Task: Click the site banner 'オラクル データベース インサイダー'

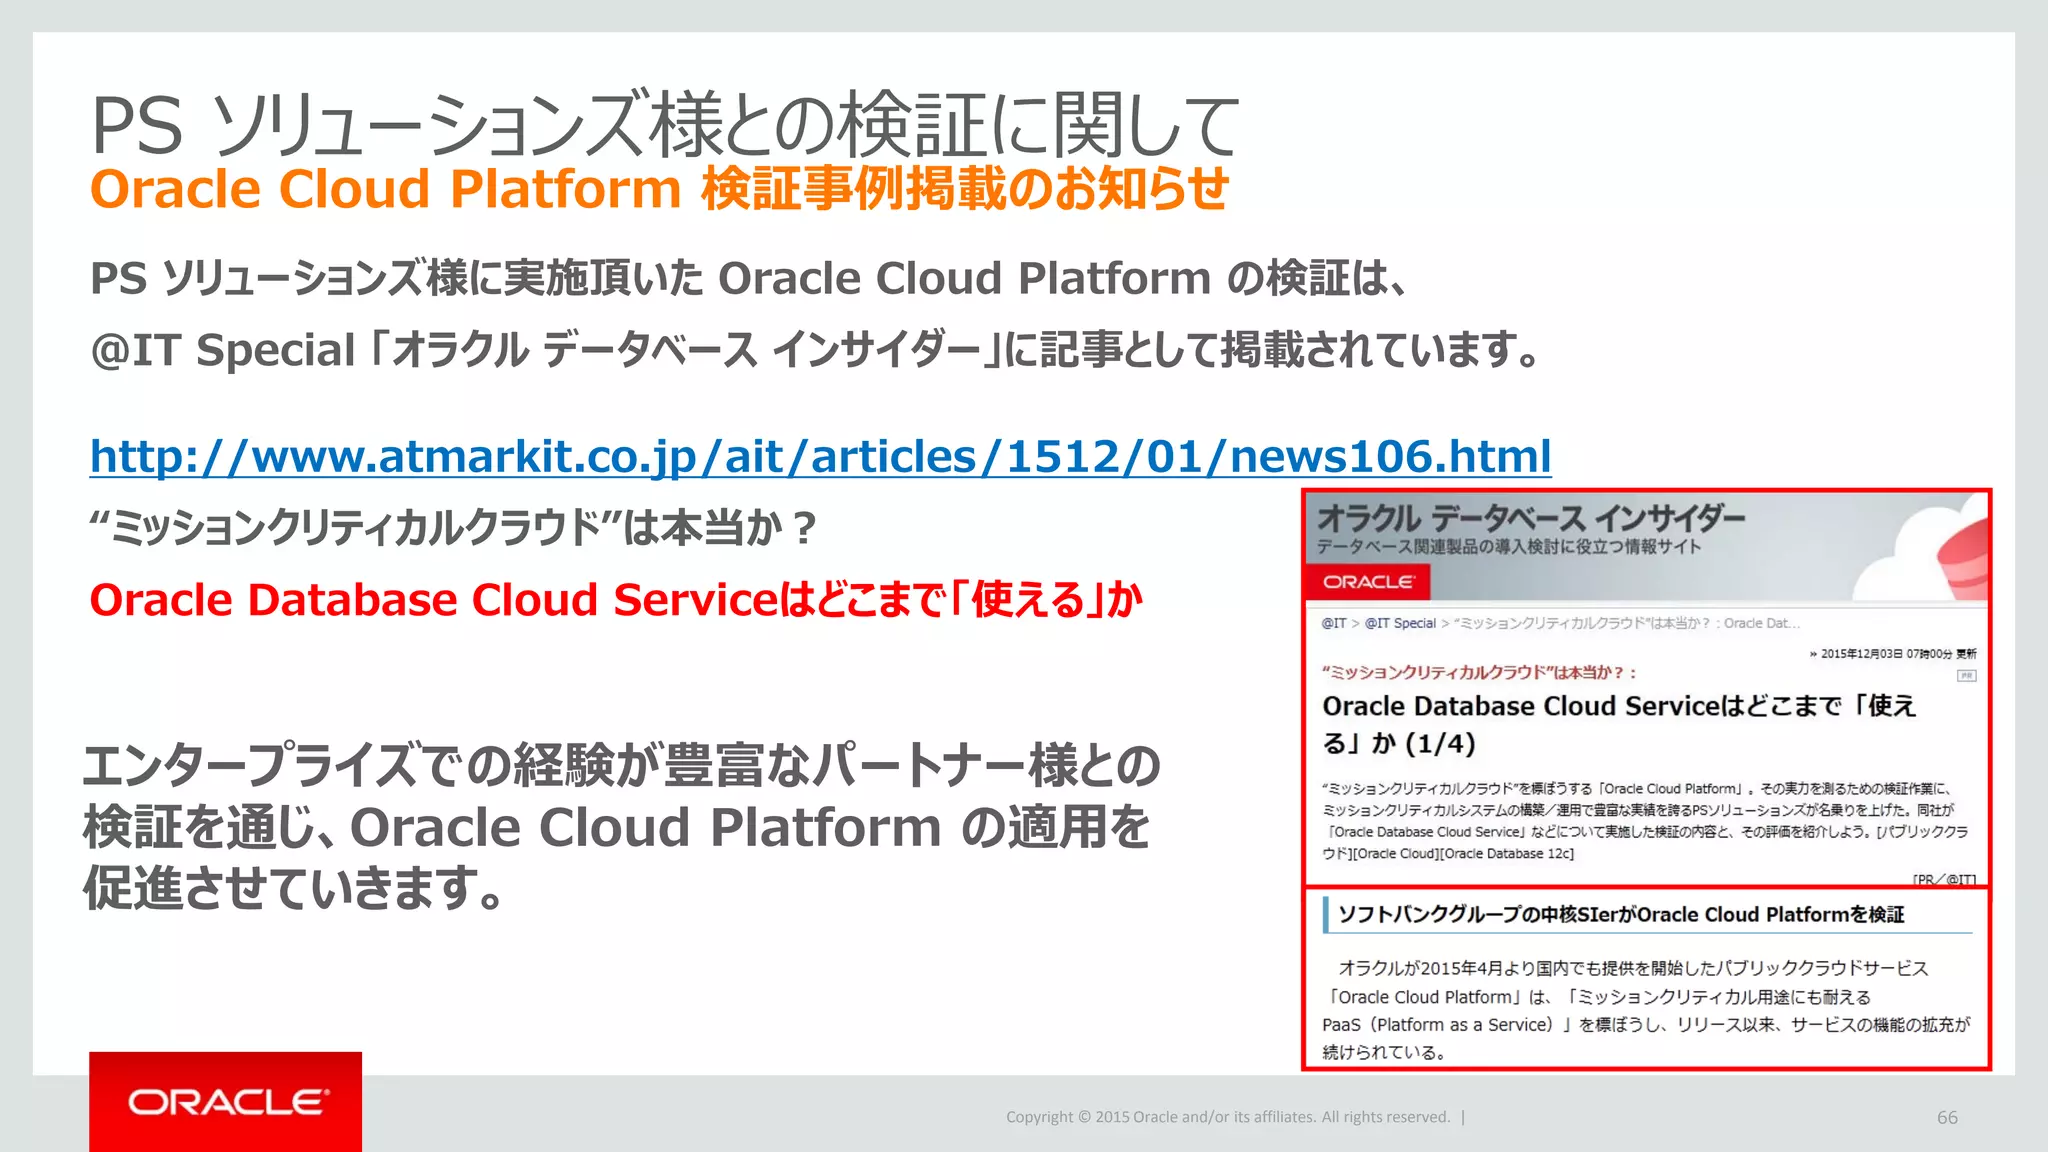Action: point(1531,517)
